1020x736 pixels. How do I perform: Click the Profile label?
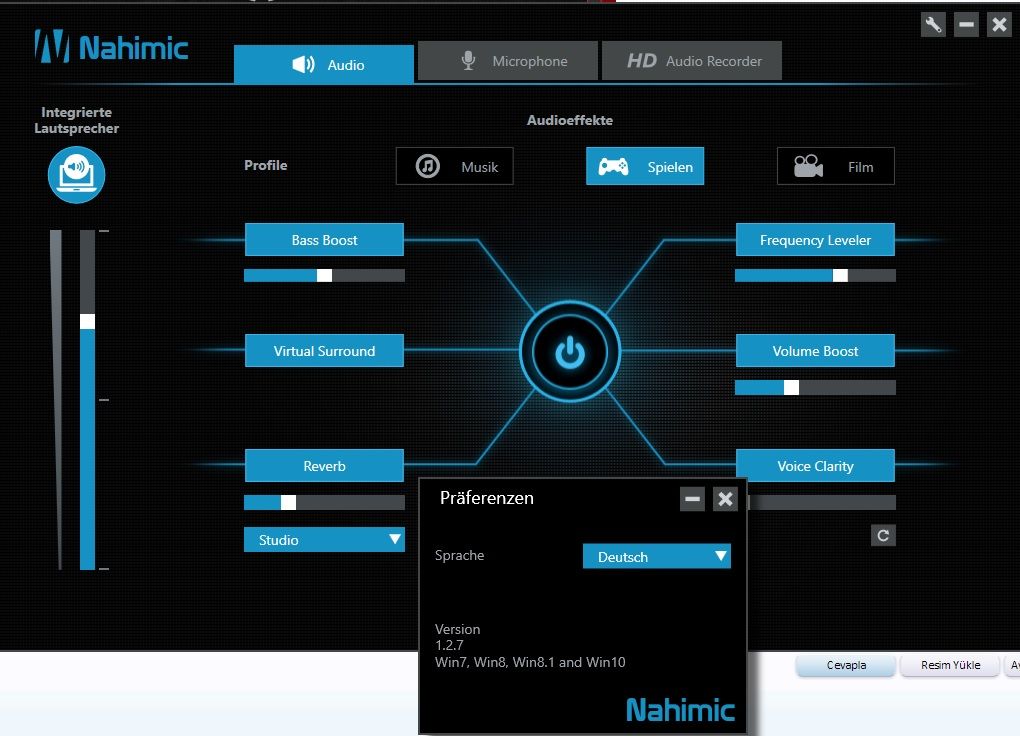265,165
